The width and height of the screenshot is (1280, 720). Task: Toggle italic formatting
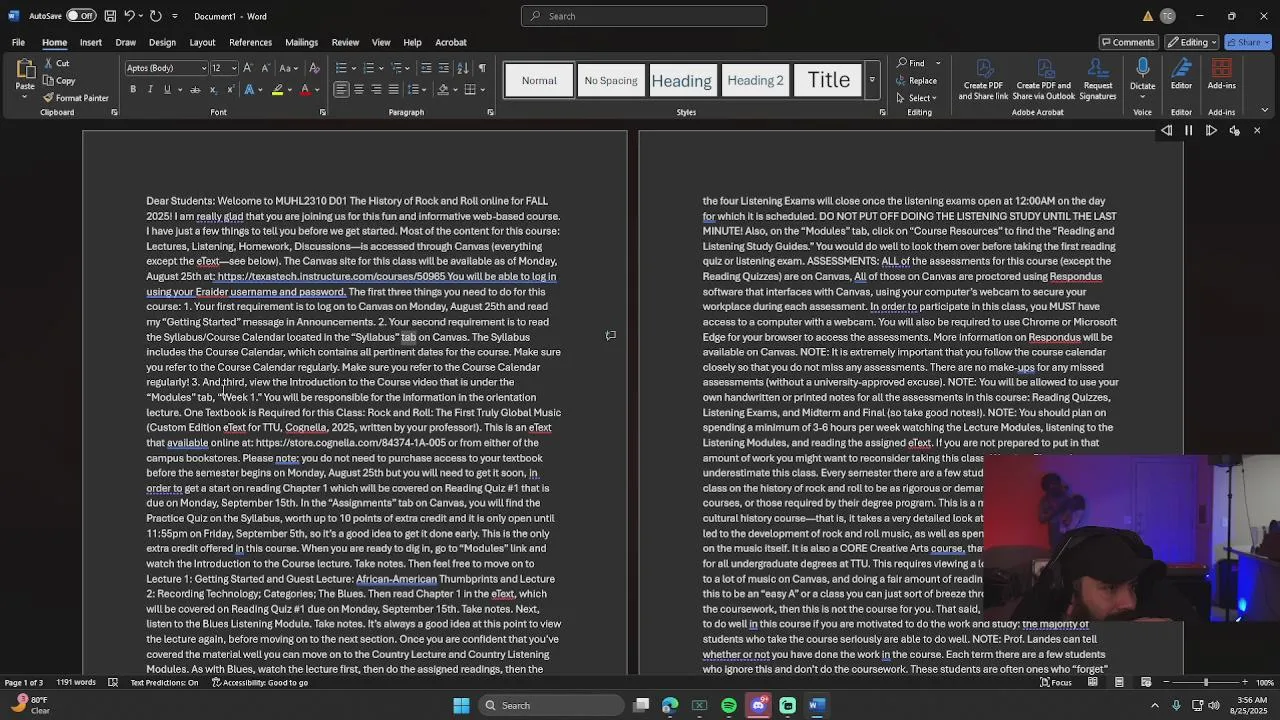pyautogui.click(x=150, y=89)
